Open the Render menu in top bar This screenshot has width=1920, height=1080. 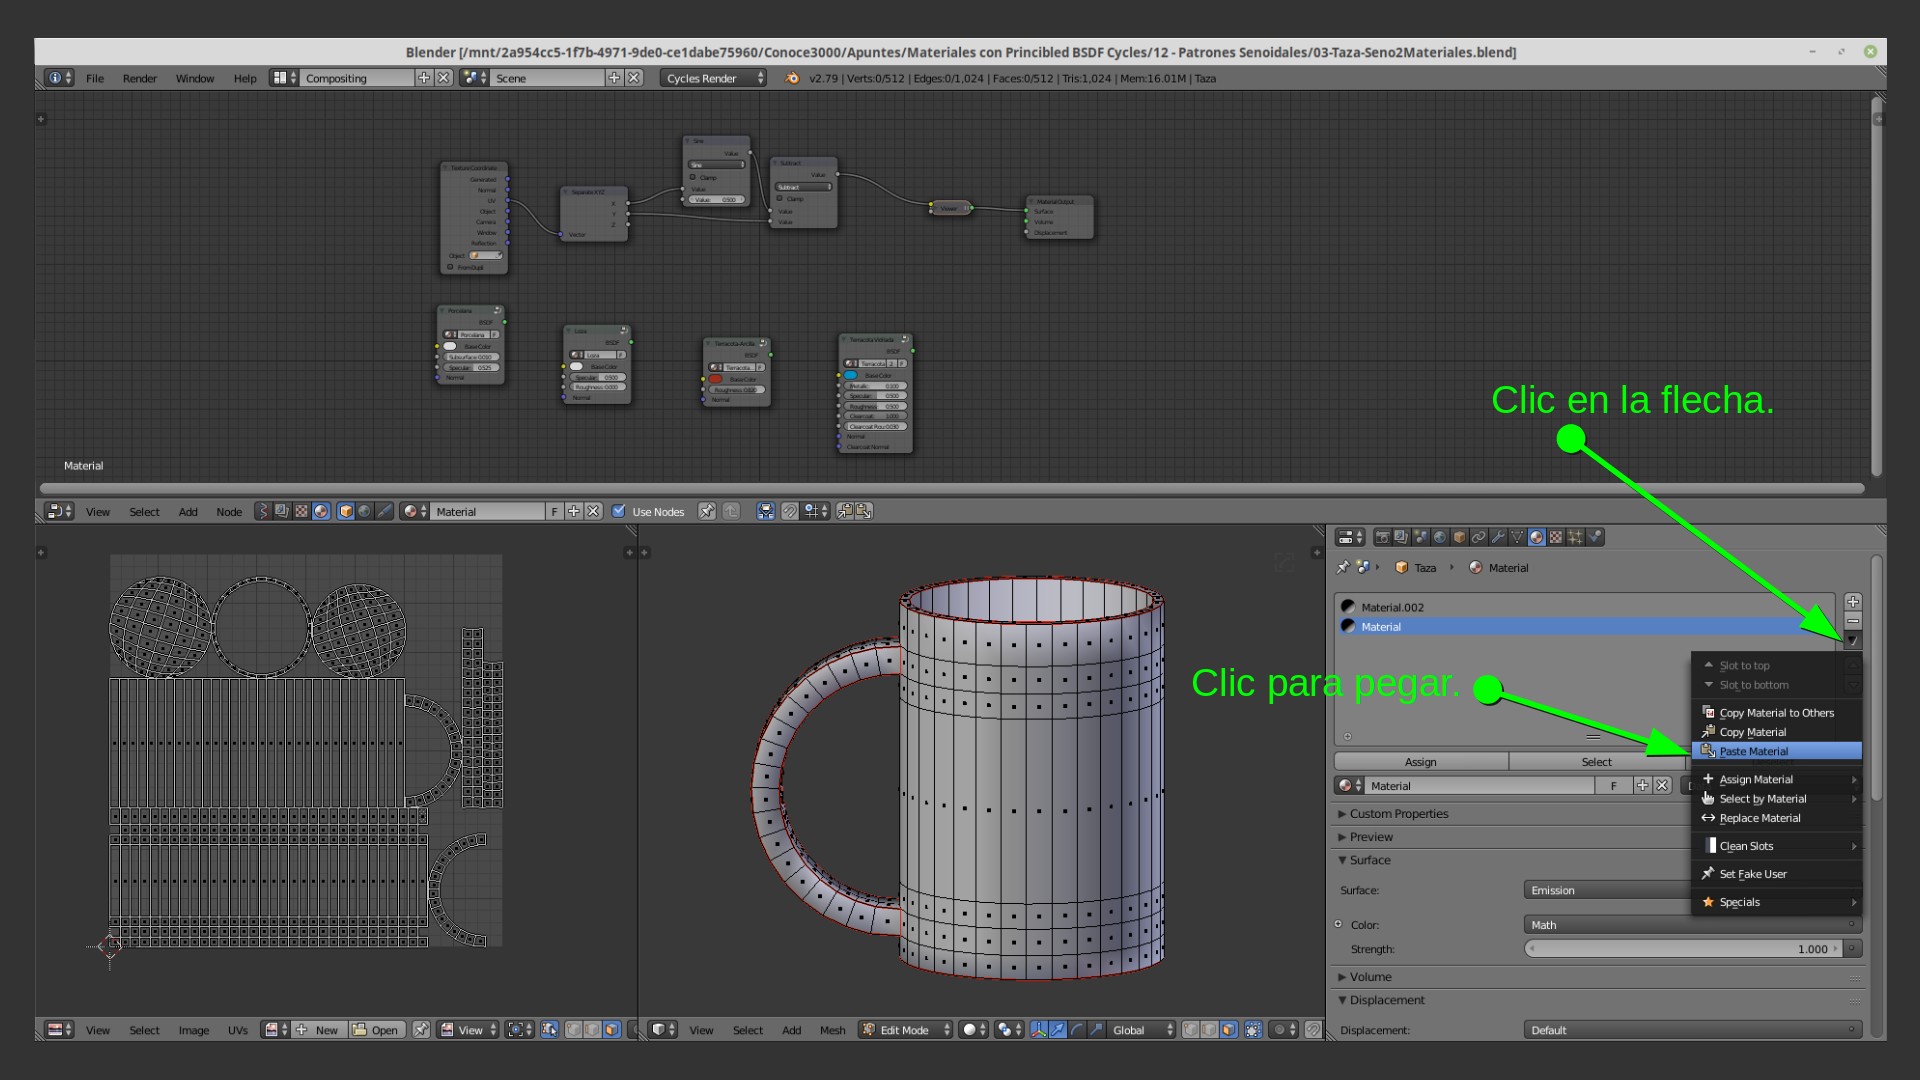pyautogui.click(x=140, y=78)
